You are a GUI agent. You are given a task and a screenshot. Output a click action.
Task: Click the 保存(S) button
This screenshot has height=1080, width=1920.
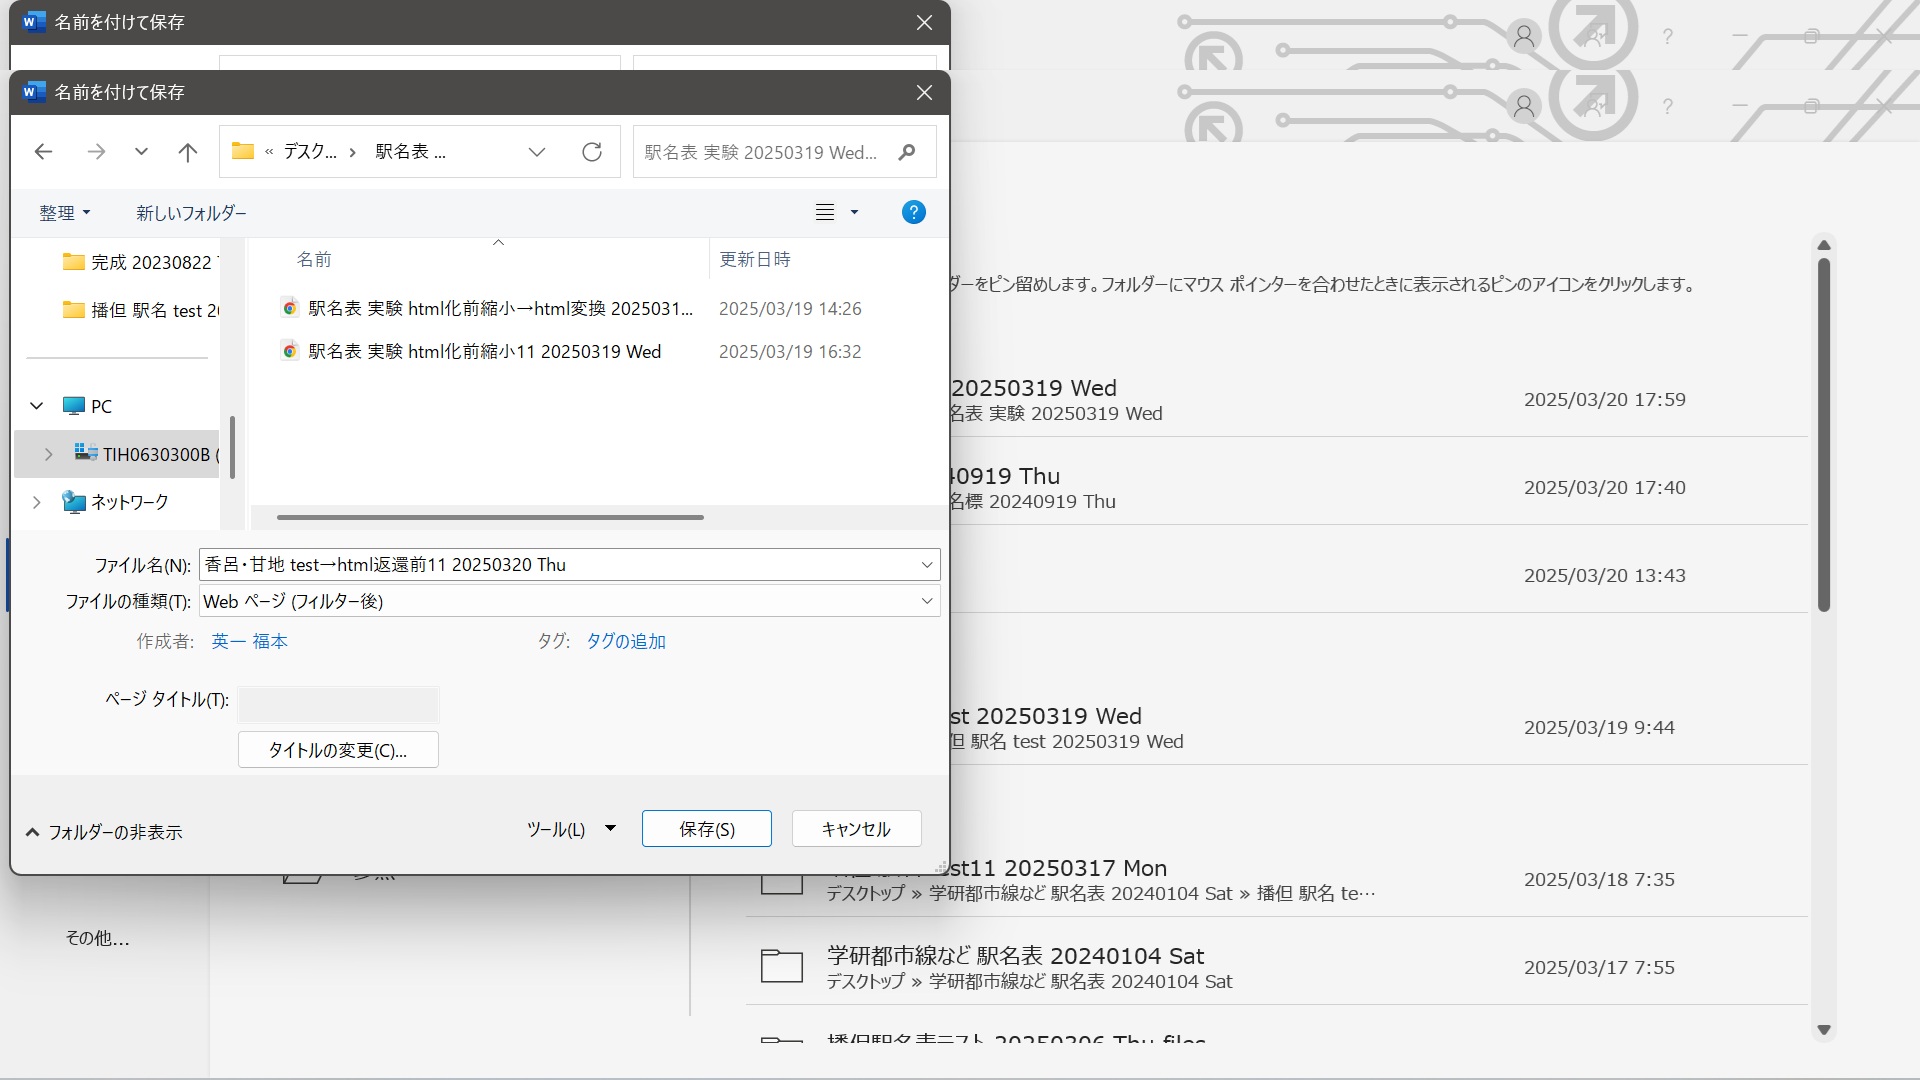706,829
